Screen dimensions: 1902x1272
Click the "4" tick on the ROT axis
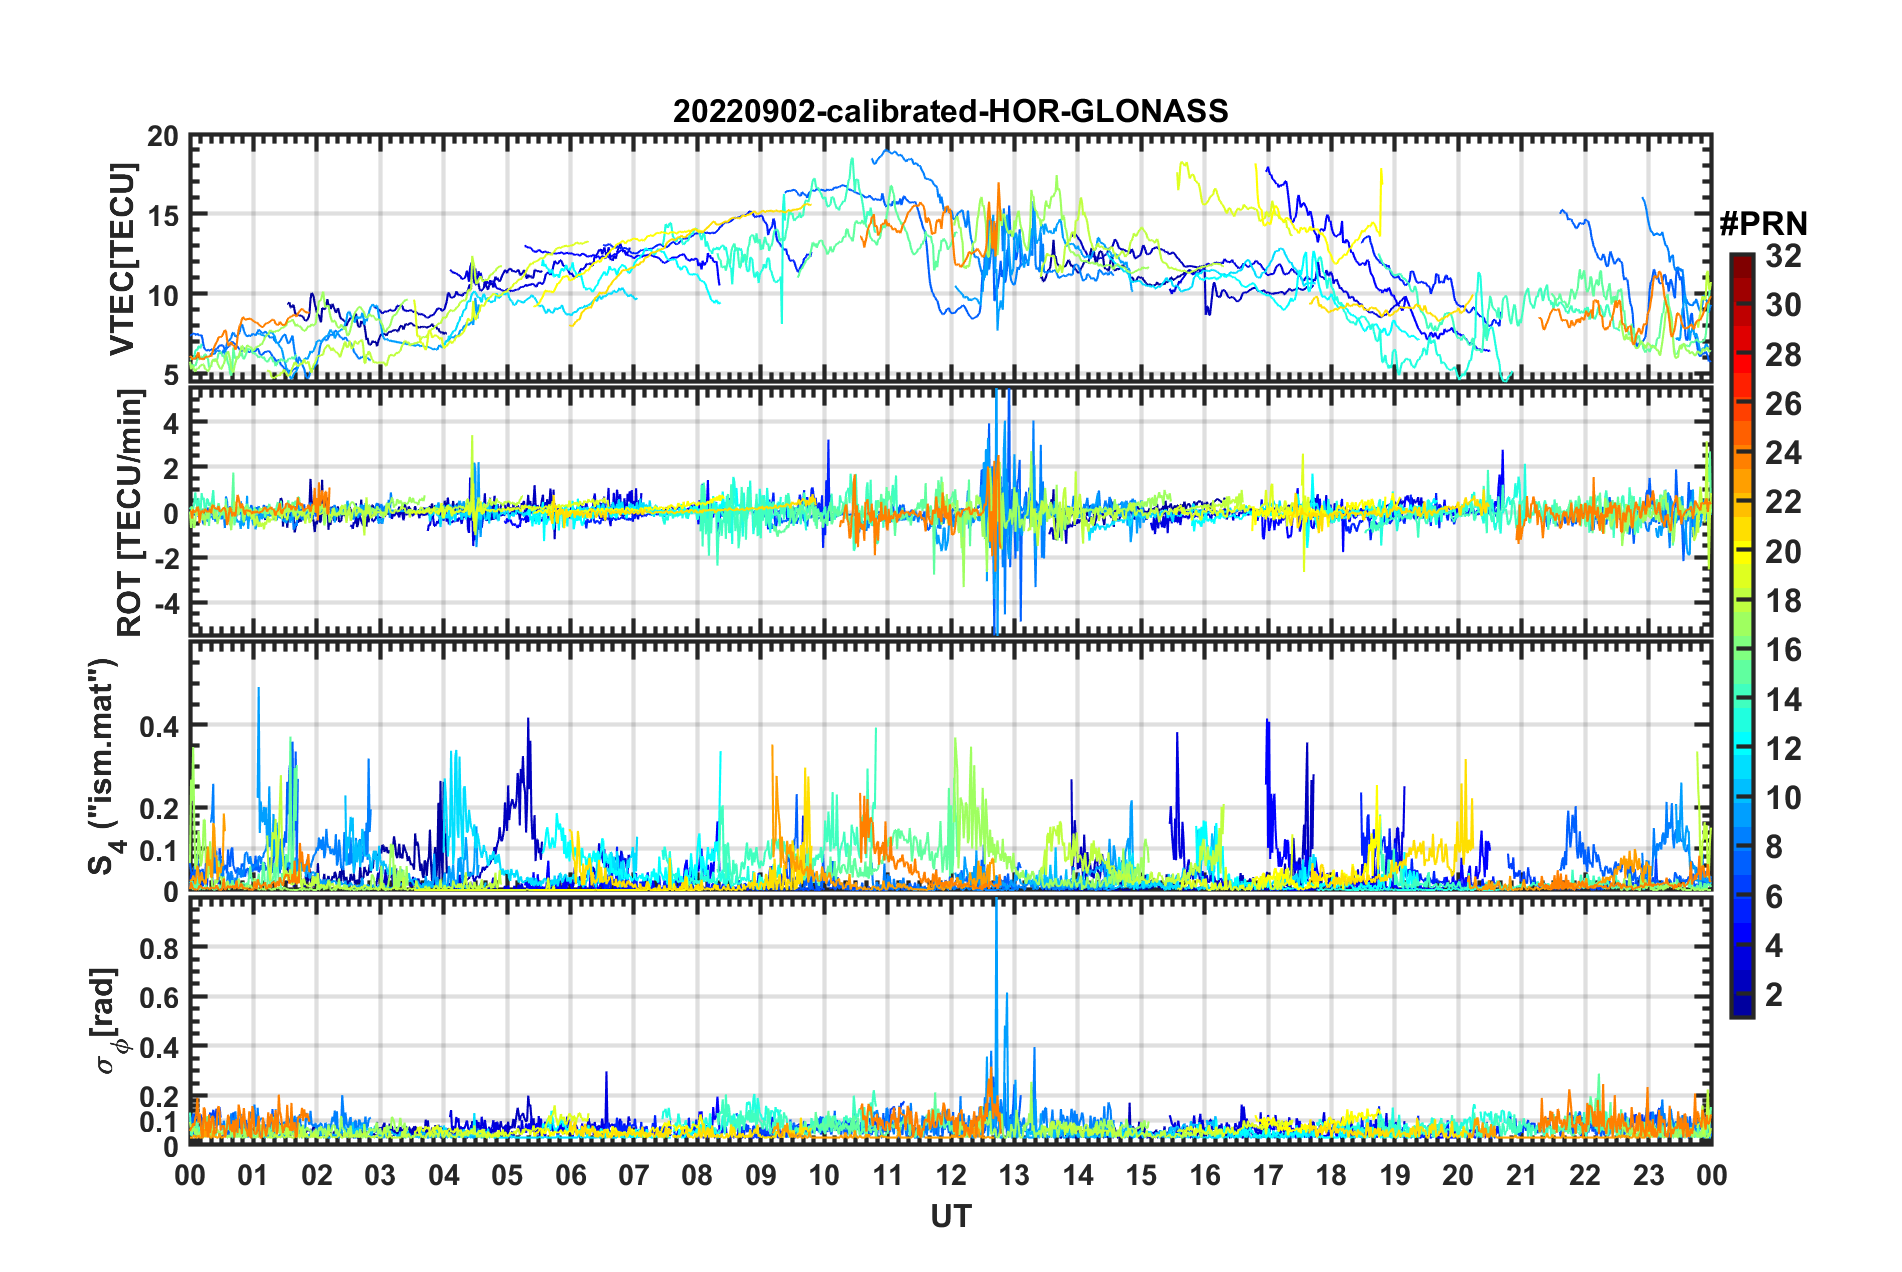[171, 423]
